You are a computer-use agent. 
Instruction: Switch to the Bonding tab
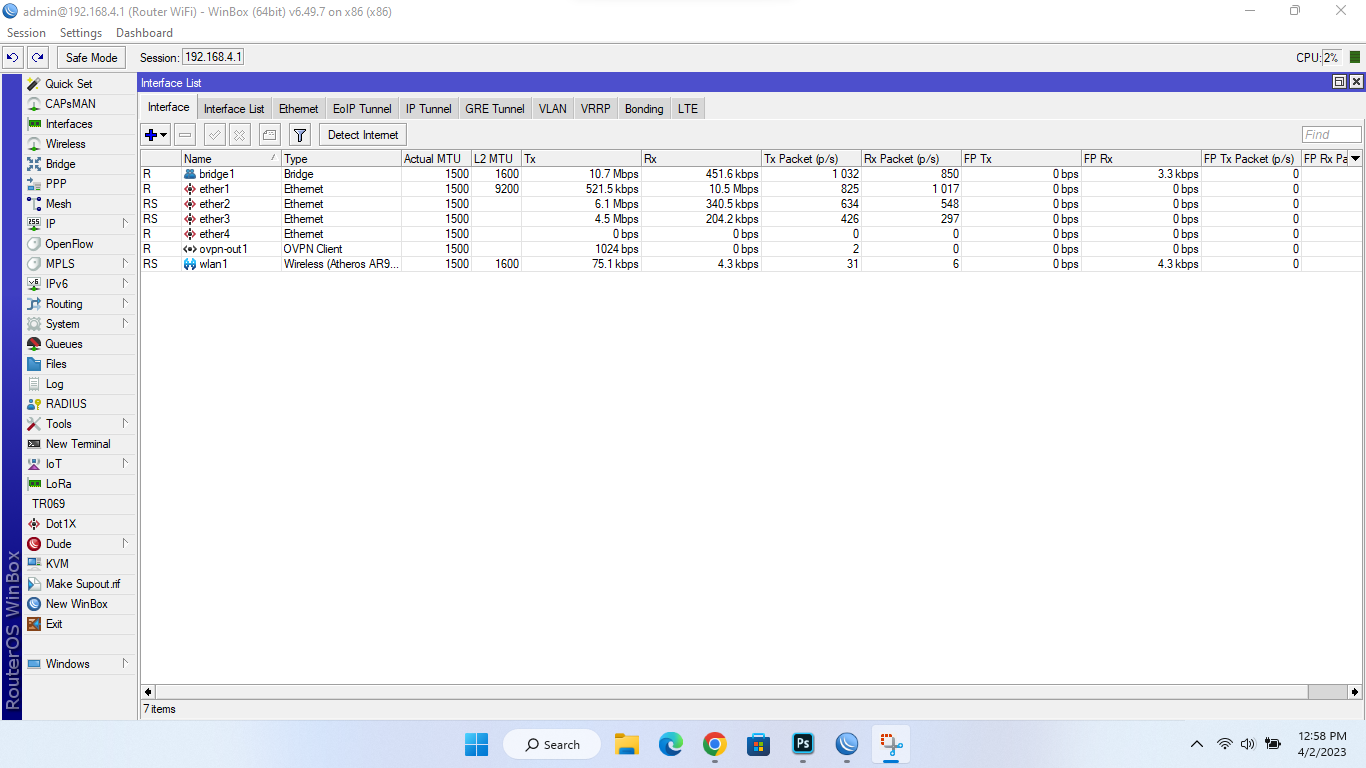pos(644,109)
